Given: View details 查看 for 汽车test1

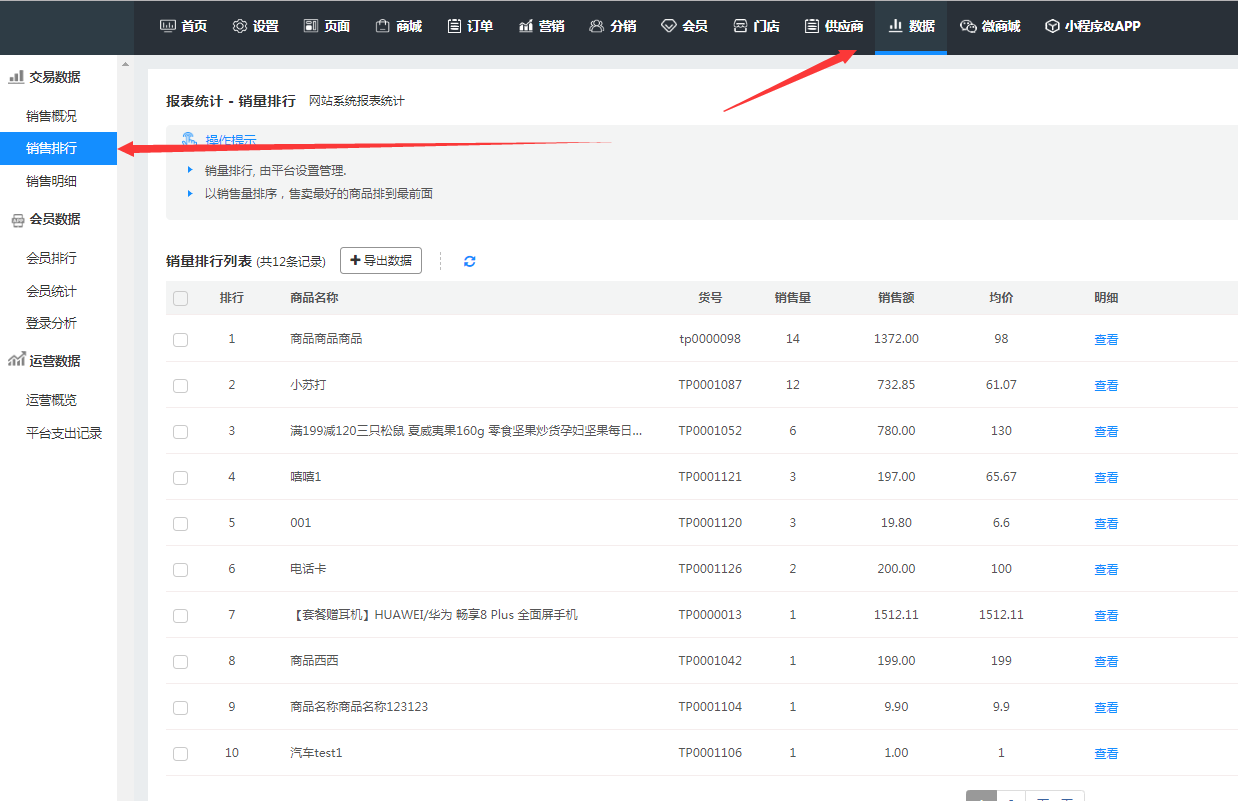Looking at the screenshot, I should point(1106,754).
